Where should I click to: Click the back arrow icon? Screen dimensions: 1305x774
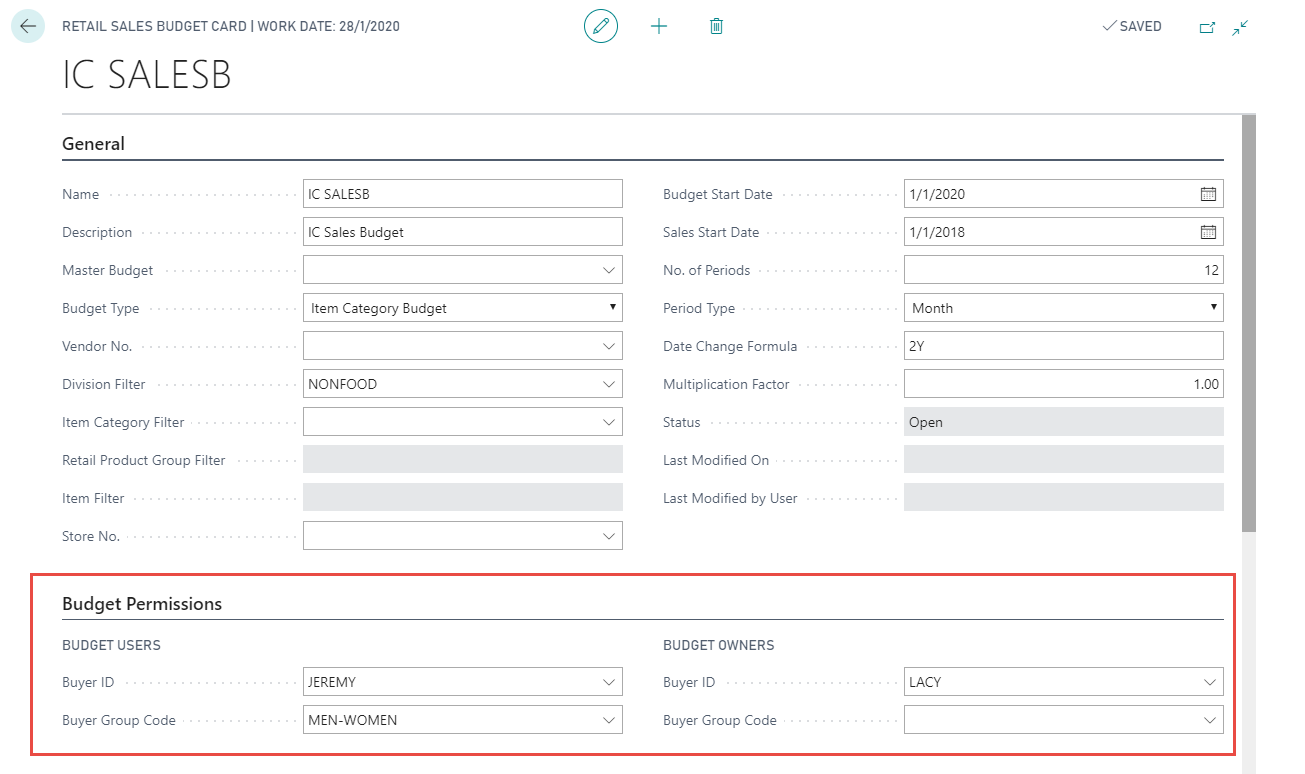(28, 26)
